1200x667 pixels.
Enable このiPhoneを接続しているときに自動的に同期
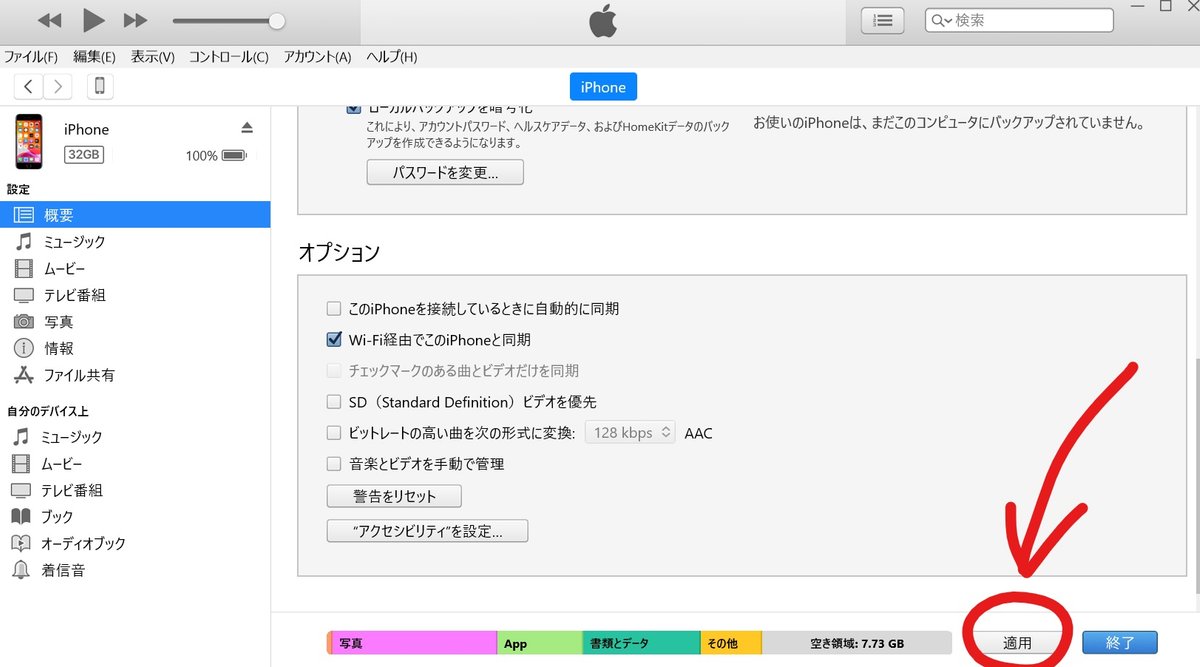[334, 309]
